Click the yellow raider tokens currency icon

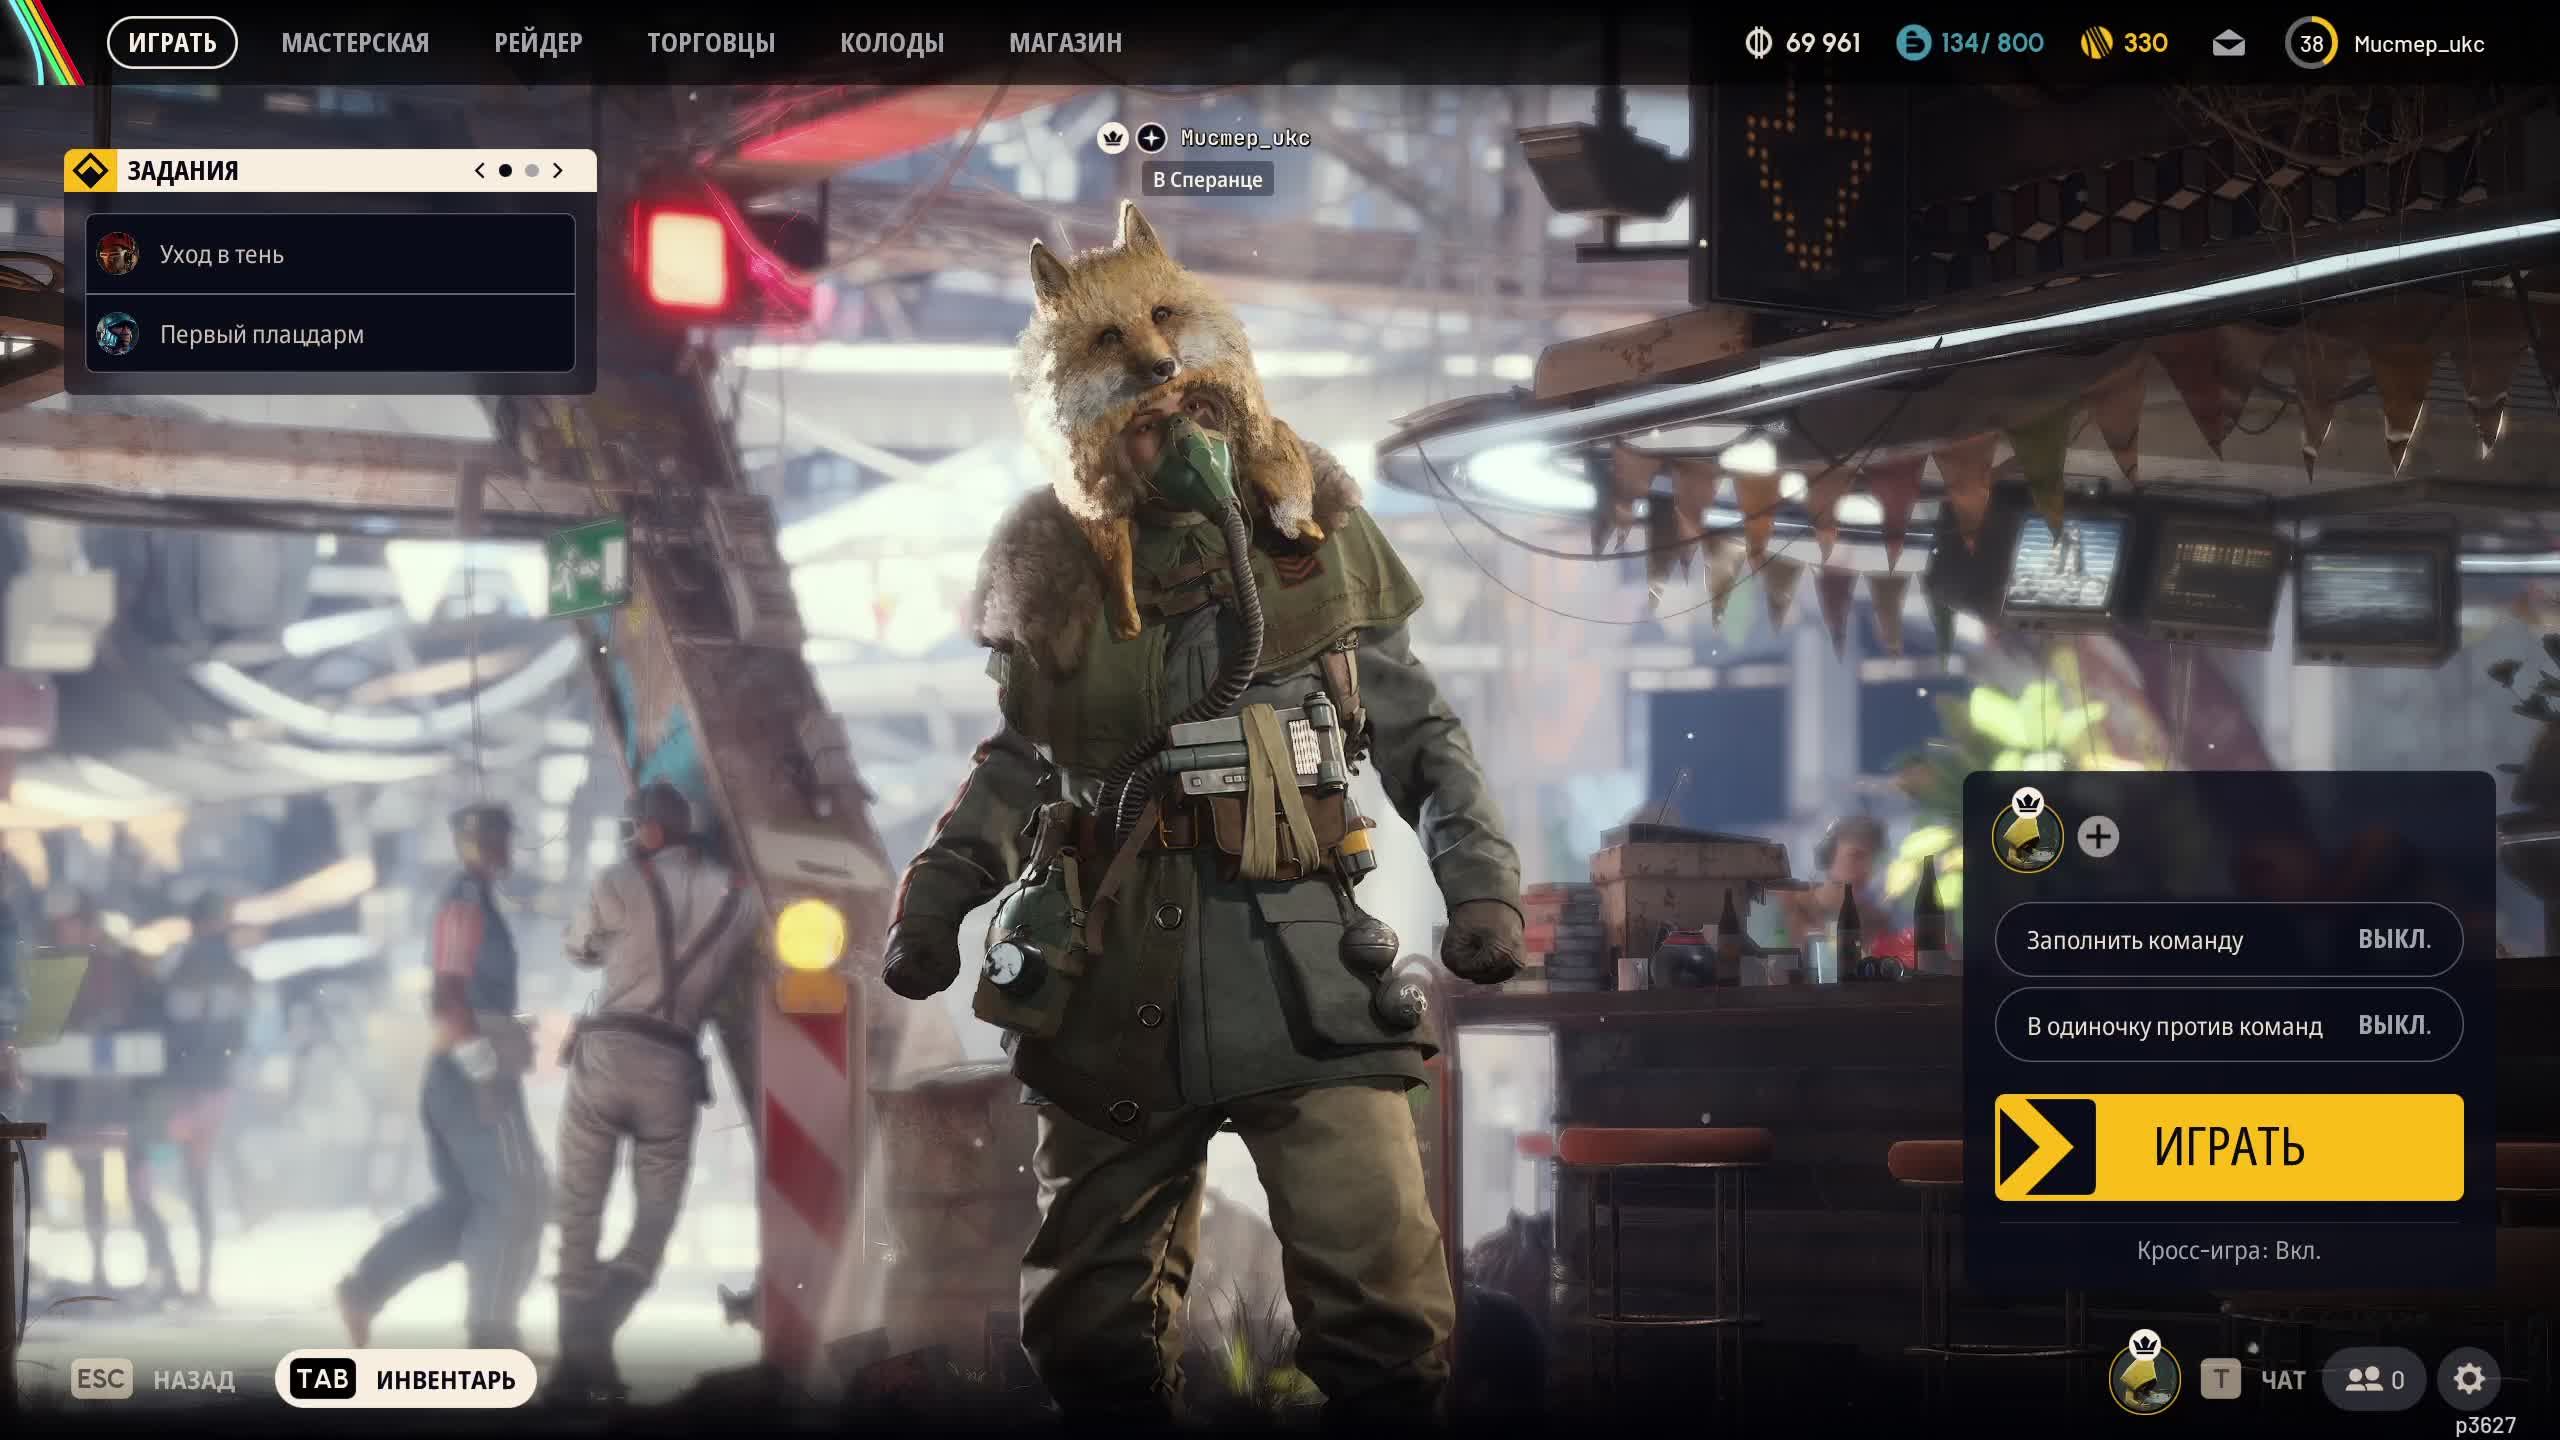point(2096,44)
